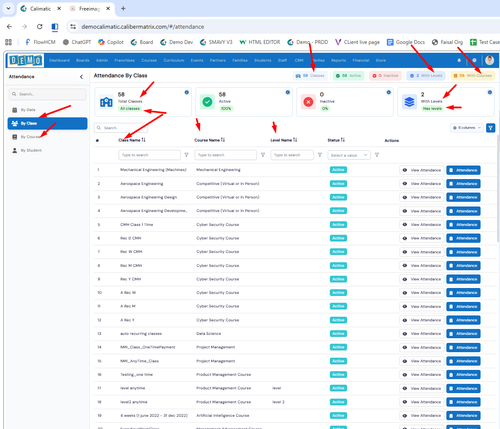Image resolution: width=500 pixels, height=429 pixels.
Task: Click the With Levels layers icon
Action: click(x=409, y=102)
